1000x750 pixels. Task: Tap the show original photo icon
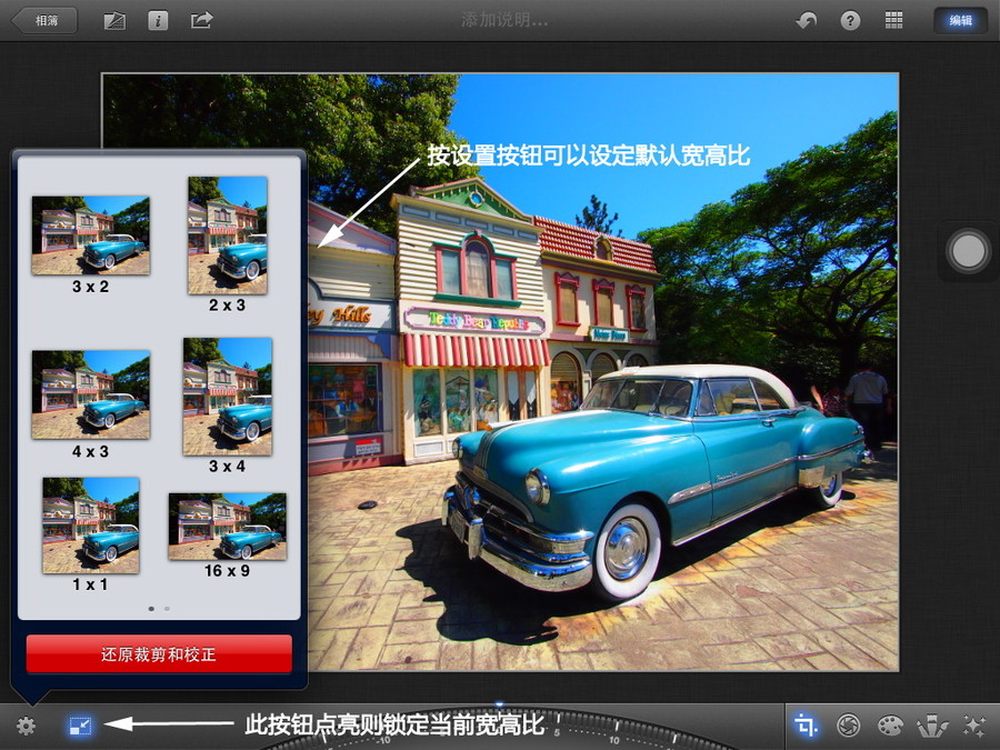[115, 20]
